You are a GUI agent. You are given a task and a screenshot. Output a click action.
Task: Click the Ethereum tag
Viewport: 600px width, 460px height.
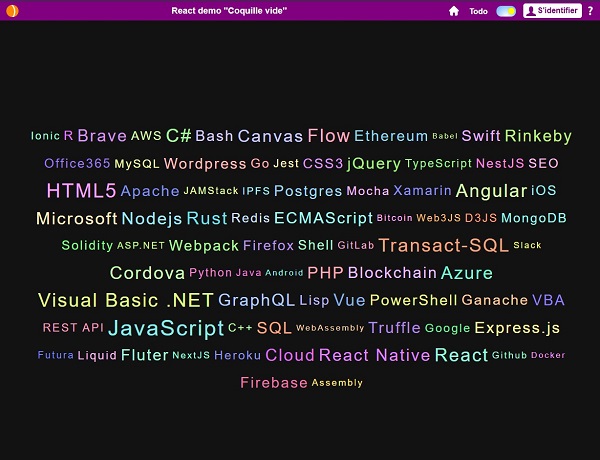point(391,136)
